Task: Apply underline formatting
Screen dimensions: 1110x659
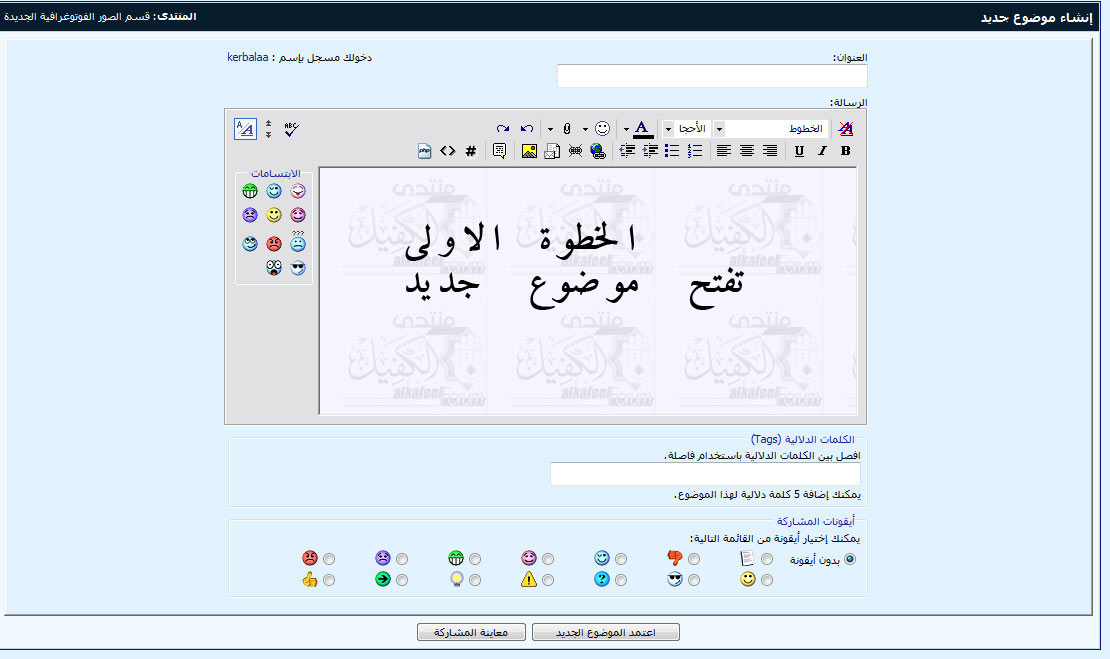Action: click(x=799, y=151)
